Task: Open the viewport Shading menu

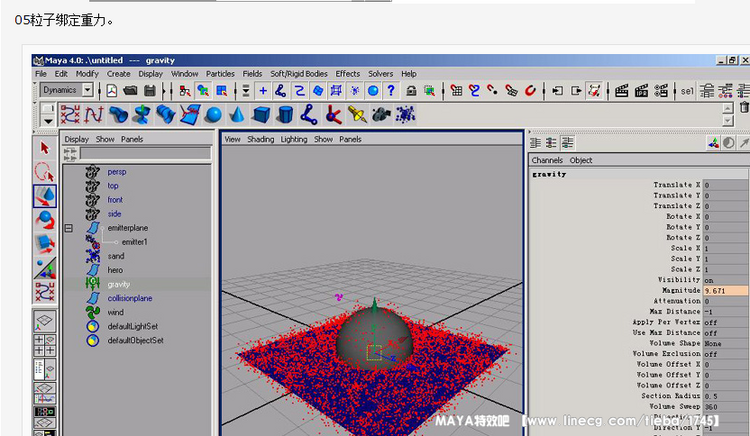Action: 261,139
